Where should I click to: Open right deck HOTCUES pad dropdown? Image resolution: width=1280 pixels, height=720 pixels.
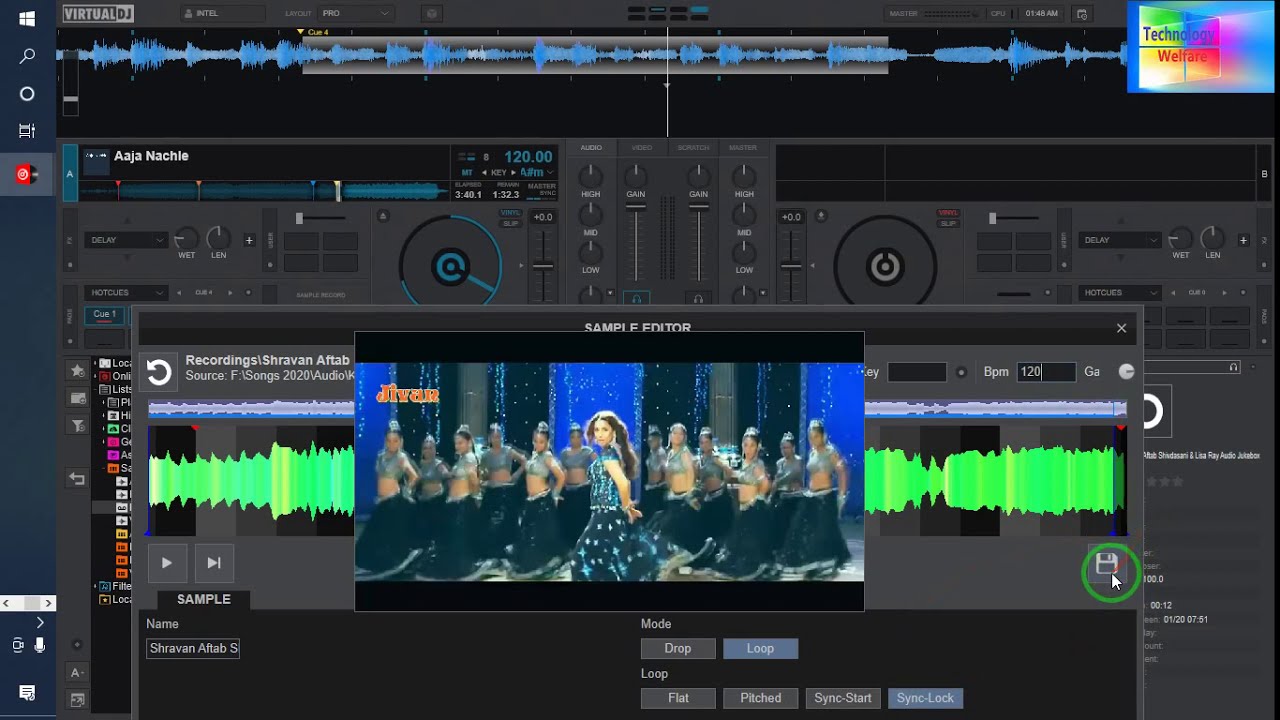[x=1119, y=293]
